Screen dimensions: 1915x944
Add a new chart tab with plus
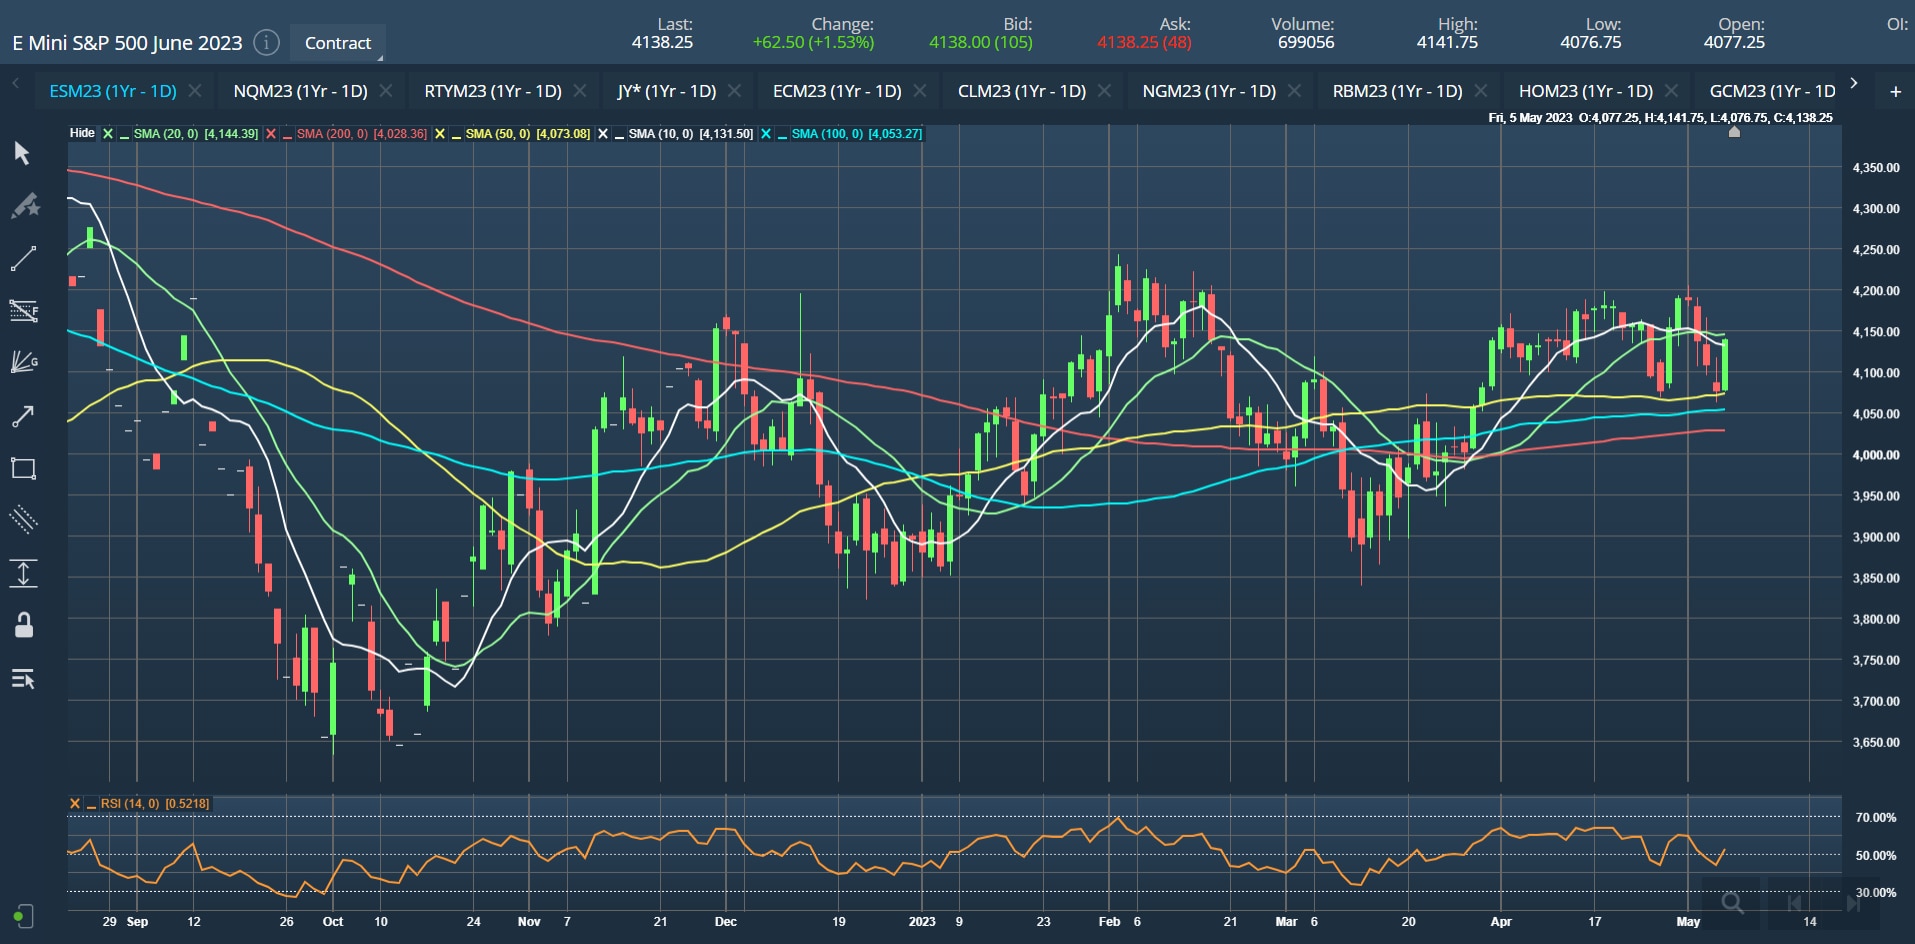point(1895,91)
